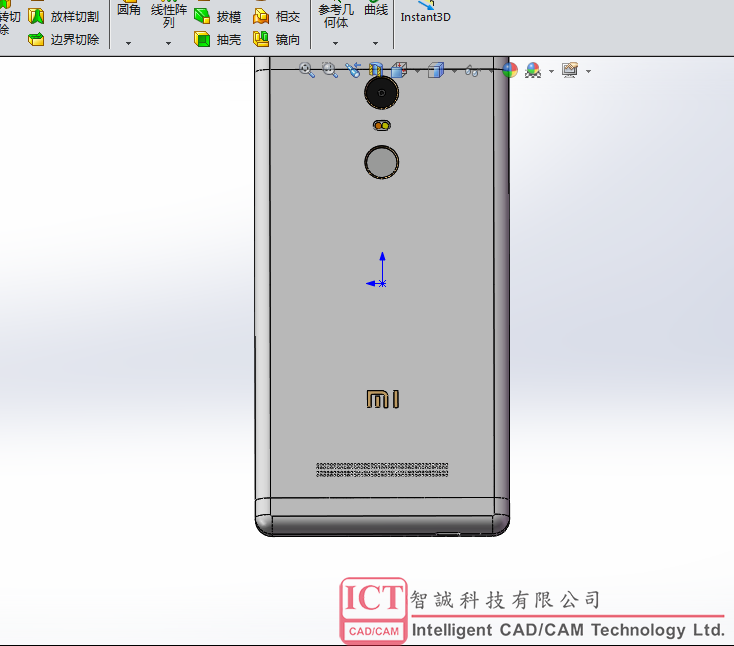Open the Section View tool
Image resolution: width=734 pixels, height=646 pixels.
376,70
